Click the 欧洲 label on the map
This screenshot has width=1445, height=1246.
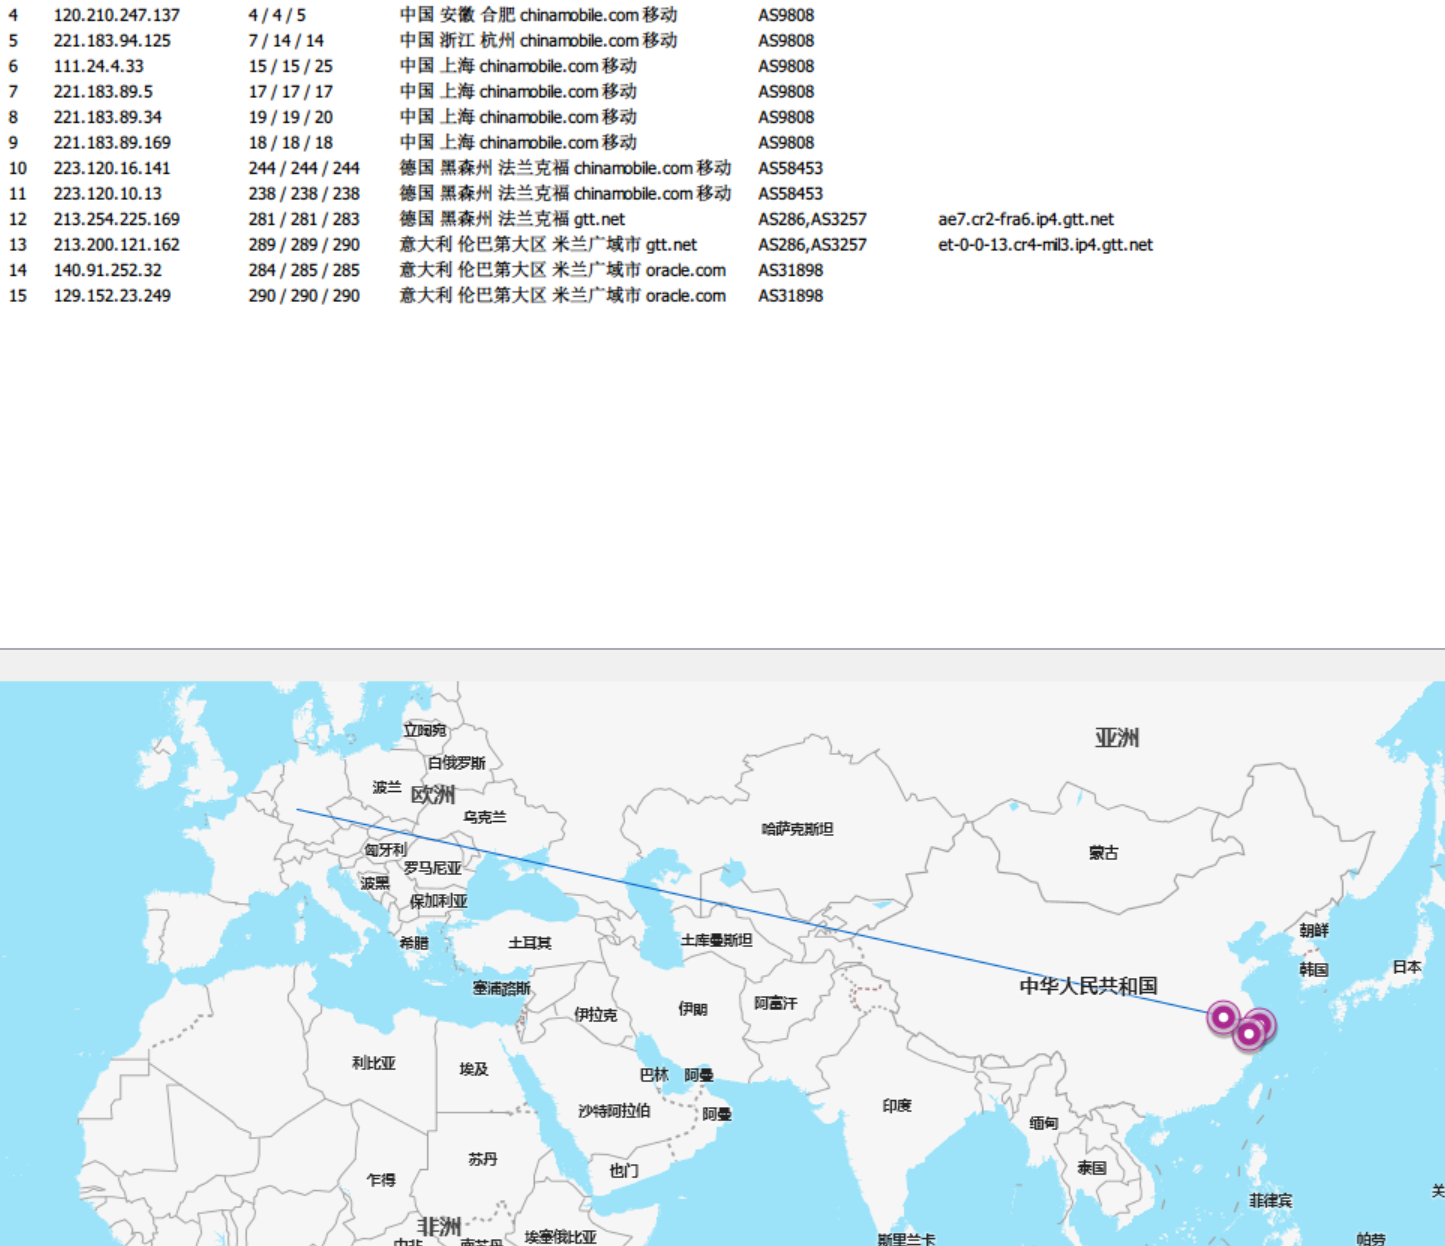tap(432, 795)
